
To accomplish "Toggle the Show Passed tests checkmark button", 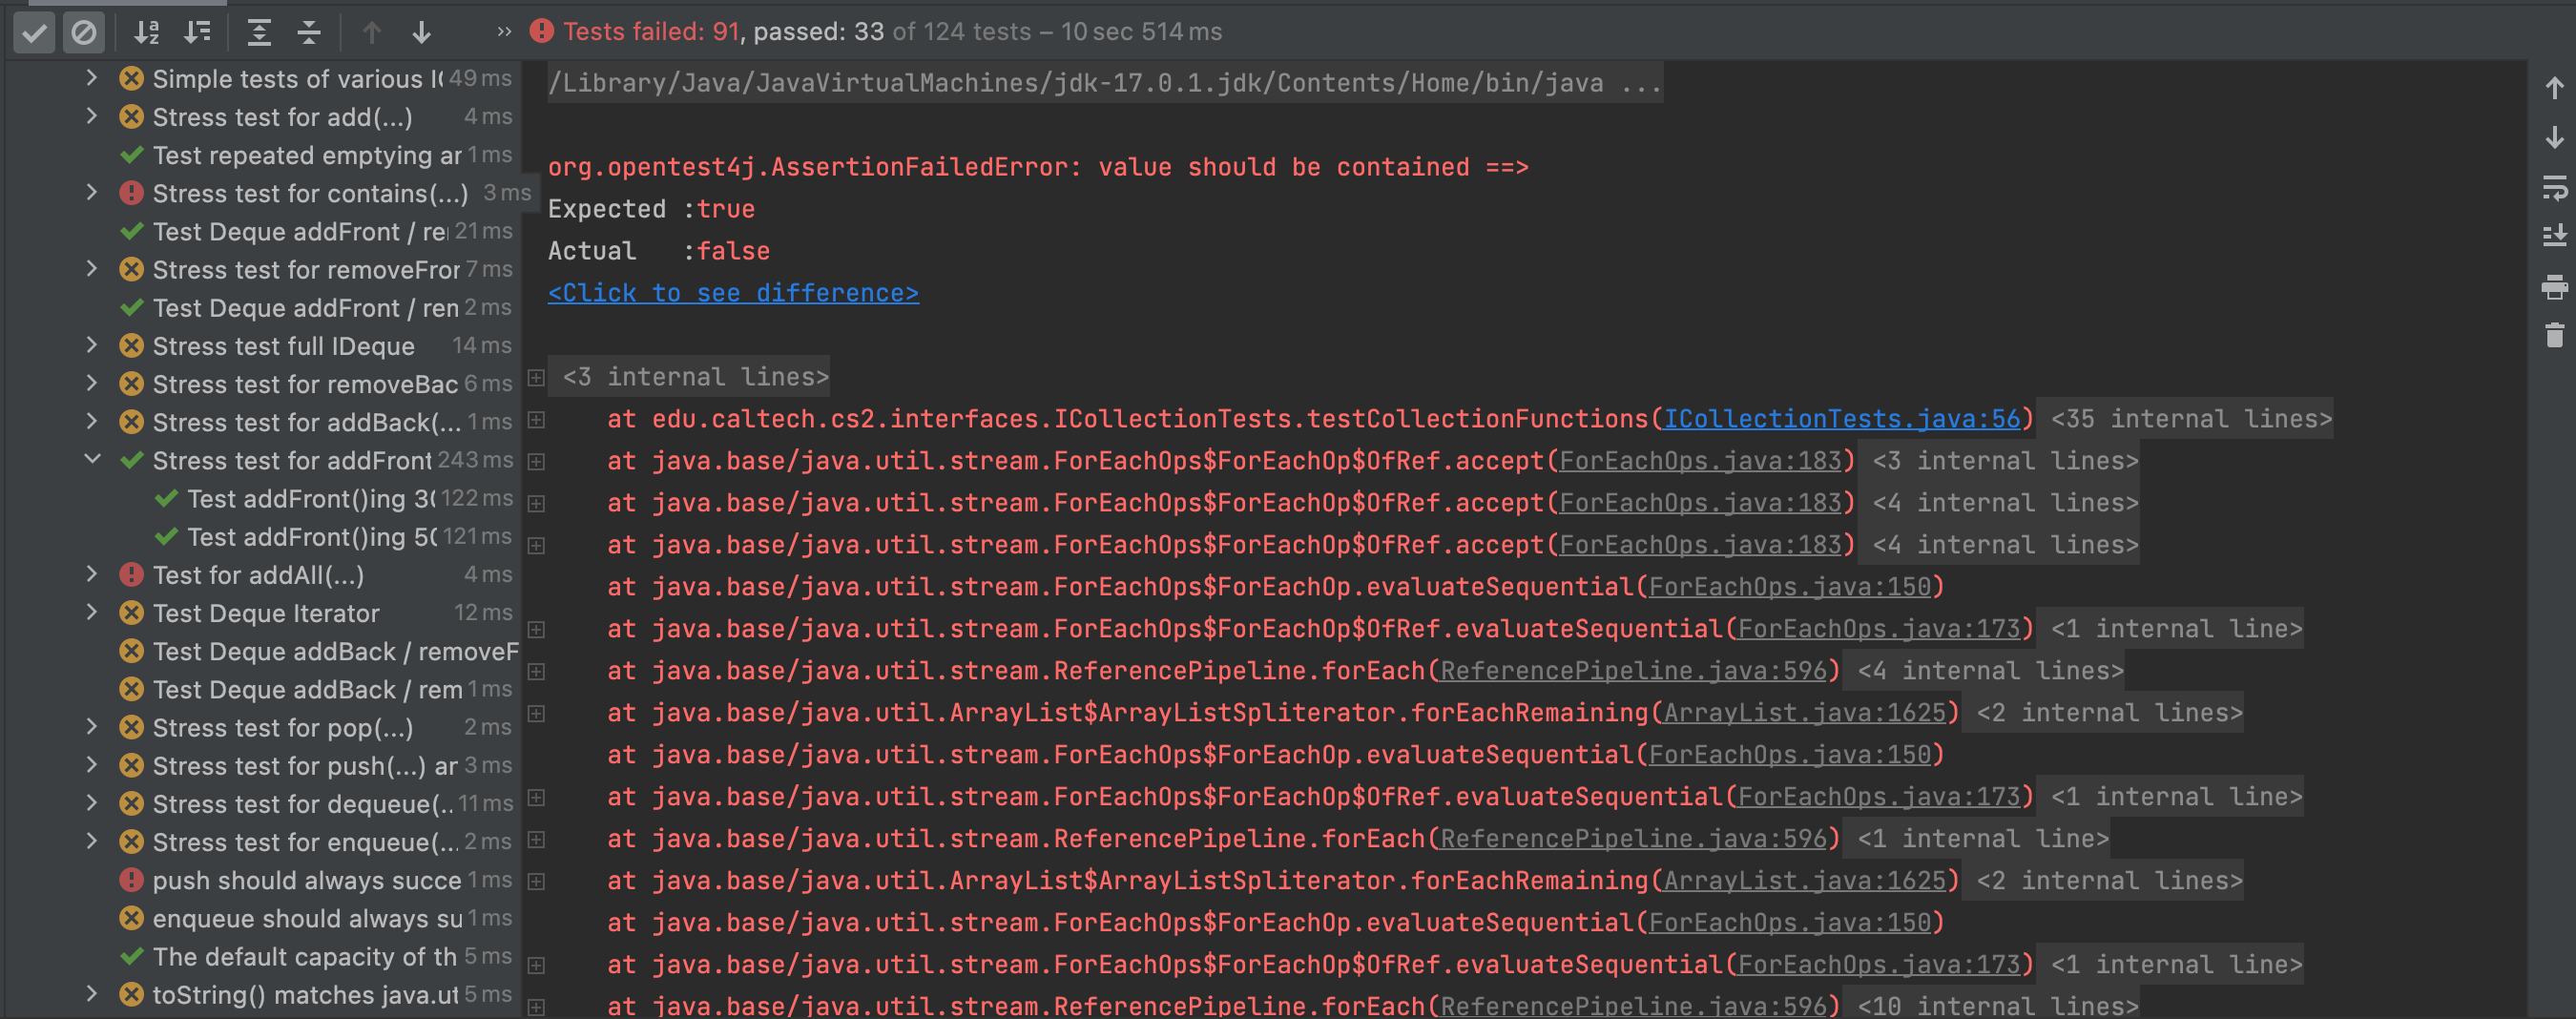I will coord(34,33).
